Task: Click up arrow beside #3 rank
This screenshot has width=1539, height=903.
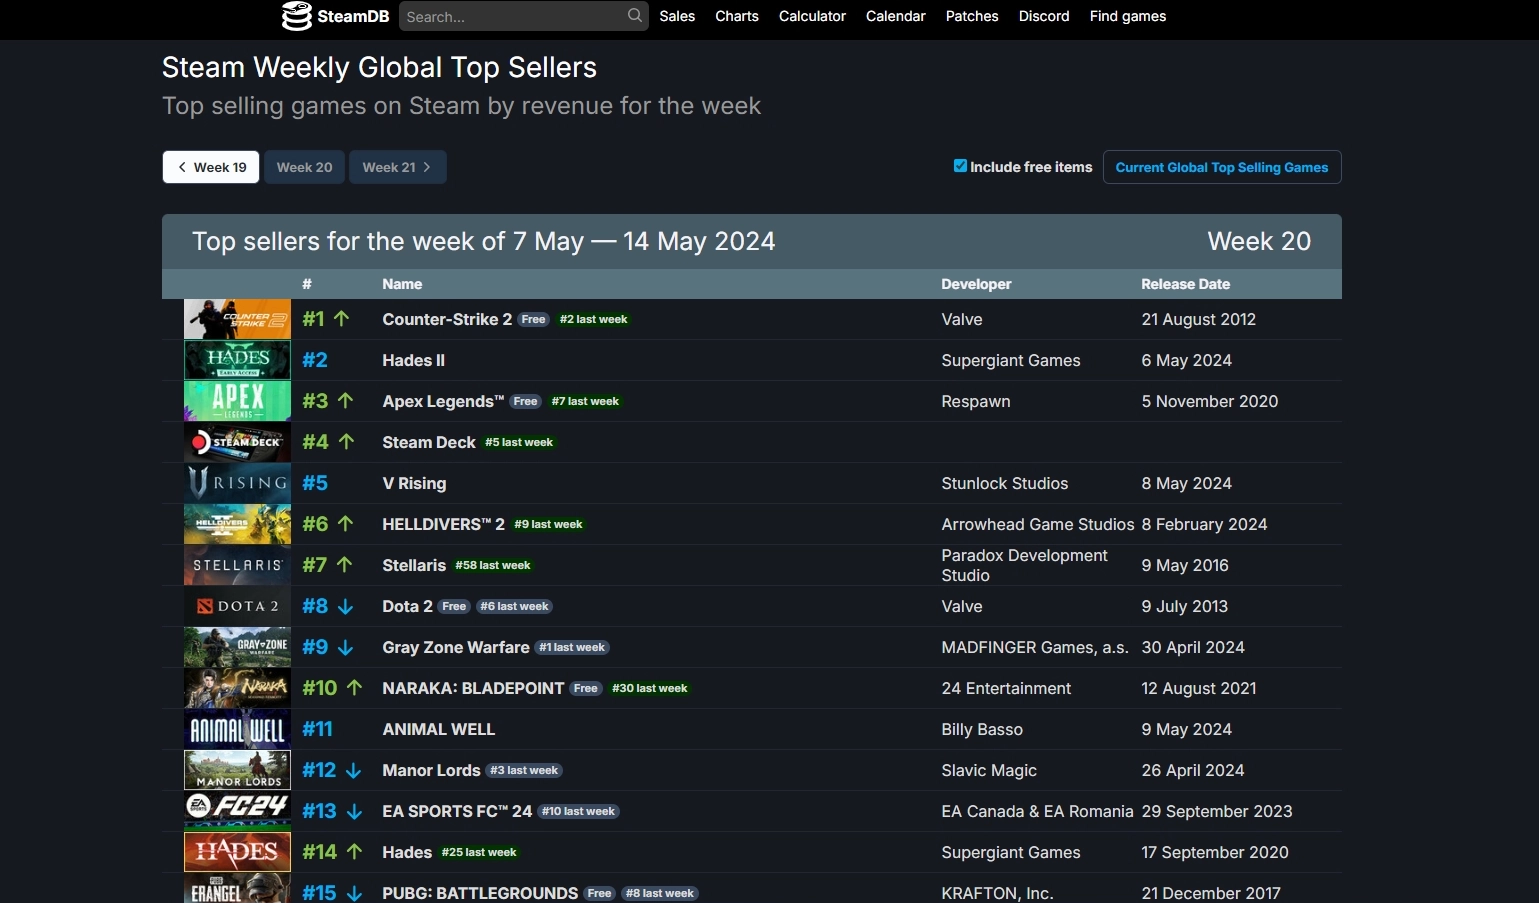Action: (x=345, y=400)
